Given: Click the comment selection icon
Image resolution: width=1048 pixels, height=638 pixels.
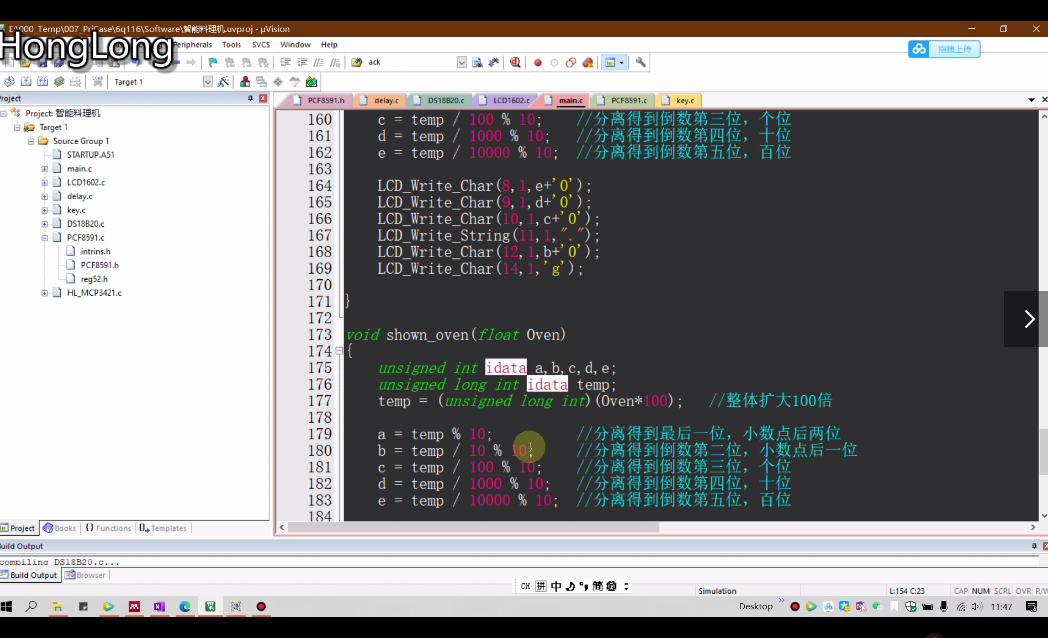Looking at the screenshot, I should point(319,62).
